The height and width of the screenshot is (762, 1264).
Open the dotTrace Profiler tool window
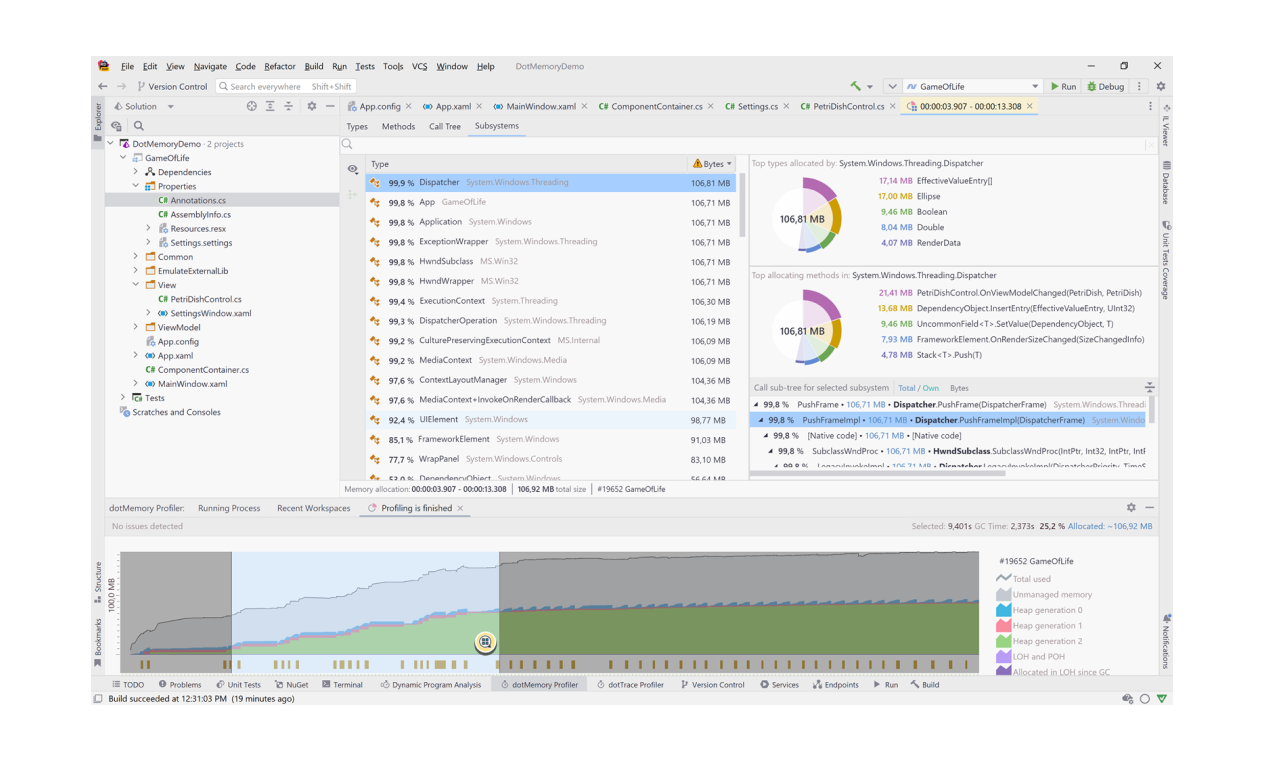tap(630, 685)
